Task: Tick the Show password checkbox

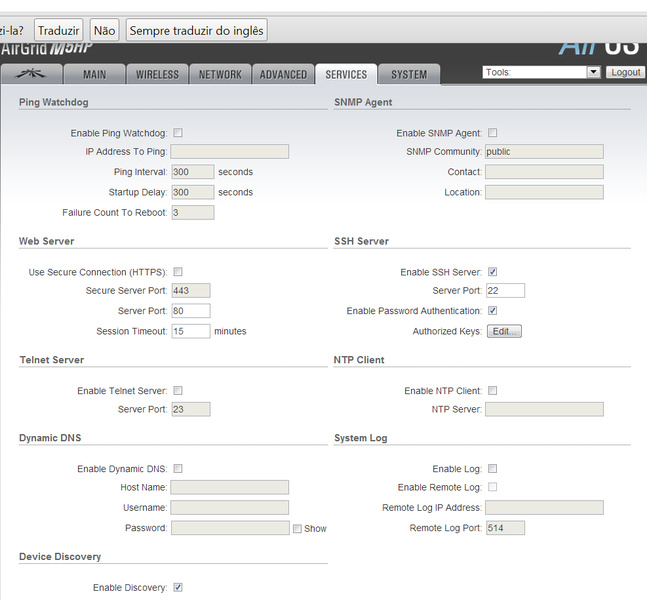Action: click(x=297, y=528)
